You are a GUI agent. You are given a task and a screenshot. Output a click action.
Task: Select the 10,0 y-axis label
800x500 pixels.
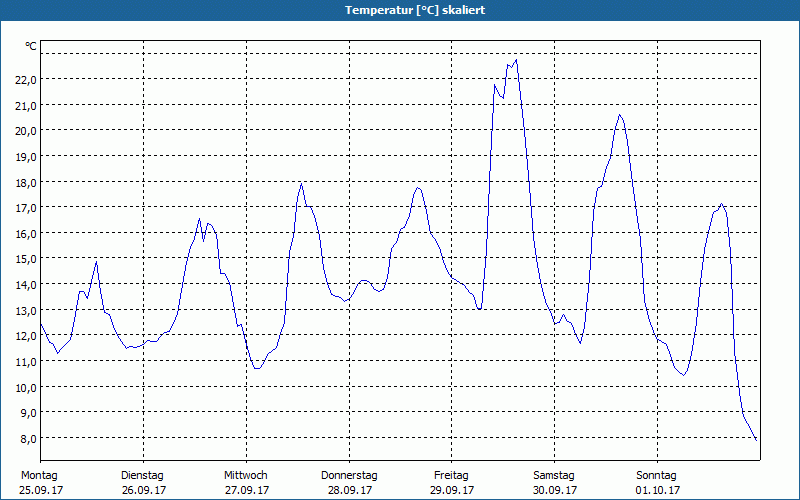coord(27,388)
